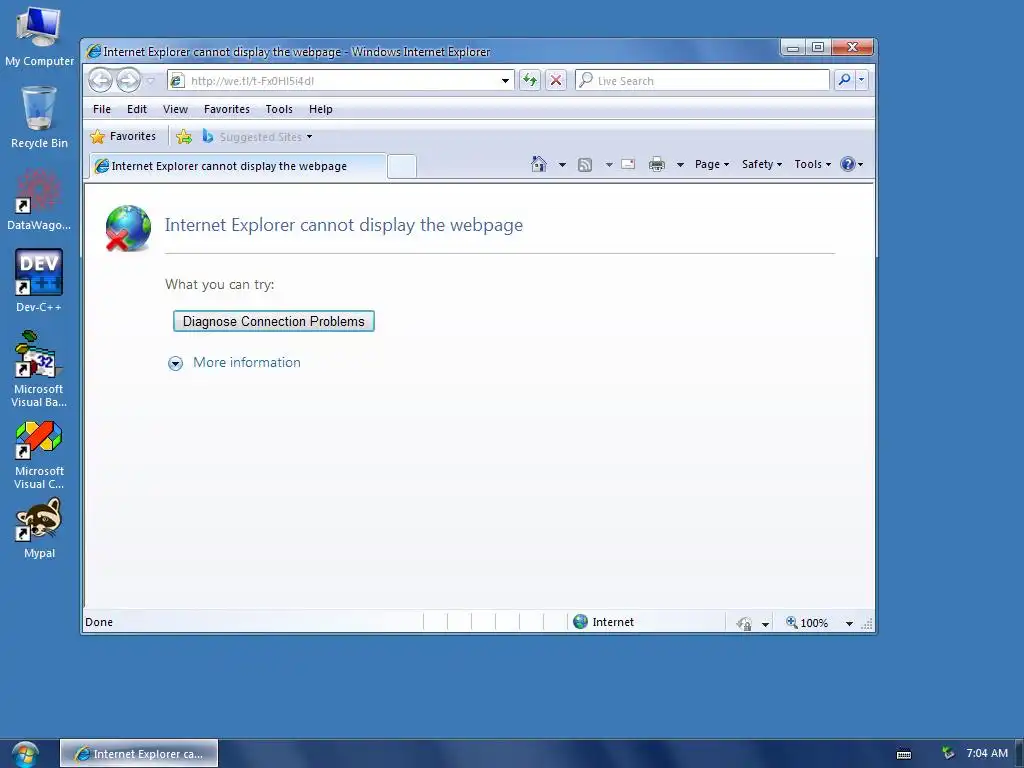The image size is (1024, 768).
Task: Select My Computer desktop icon
Action: [39, 35]
